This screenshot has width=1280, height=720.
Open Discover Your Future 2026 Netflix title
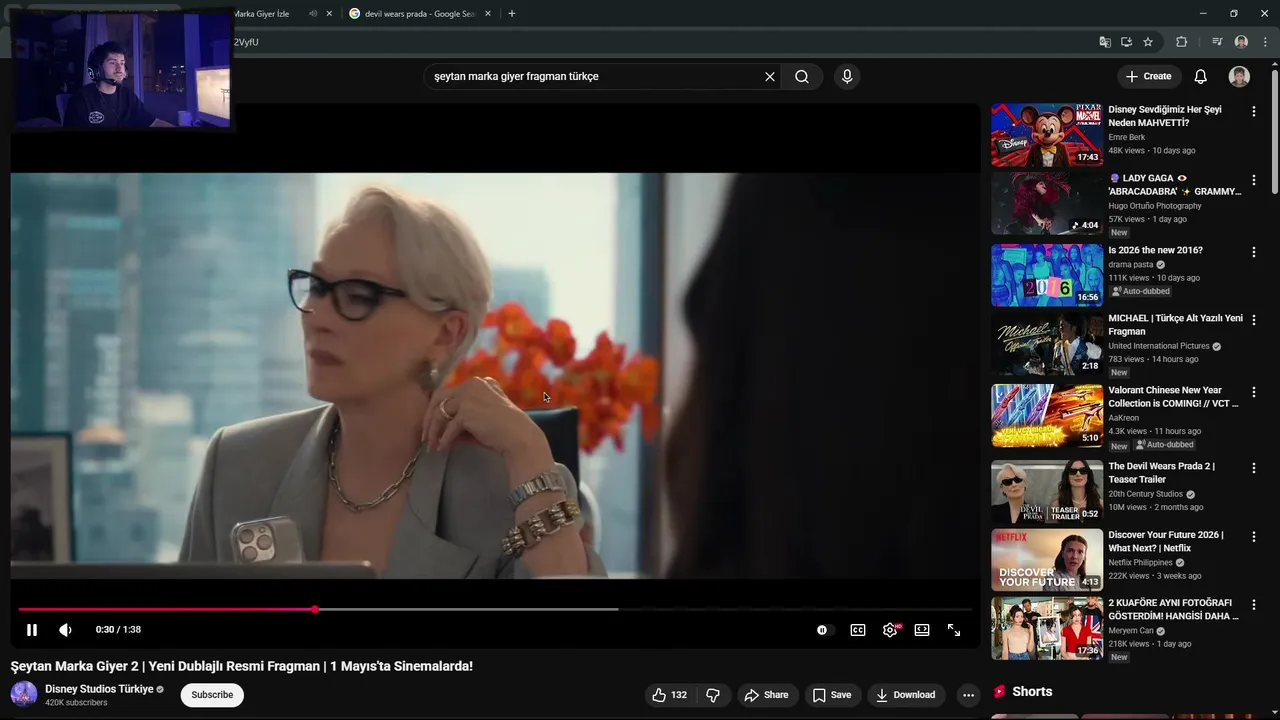[x=1165, y=542]
